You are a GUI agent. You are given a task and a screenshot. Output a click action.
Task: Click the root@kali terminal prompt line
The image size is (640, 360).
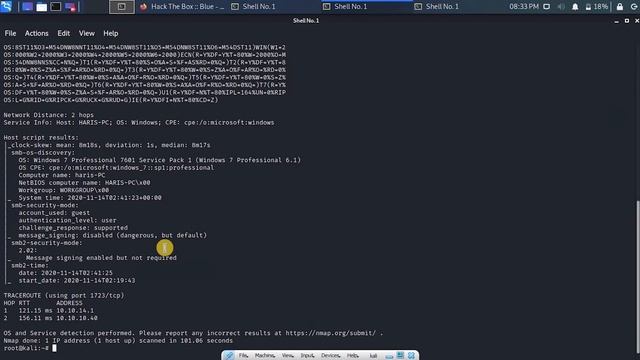(30, 348)
